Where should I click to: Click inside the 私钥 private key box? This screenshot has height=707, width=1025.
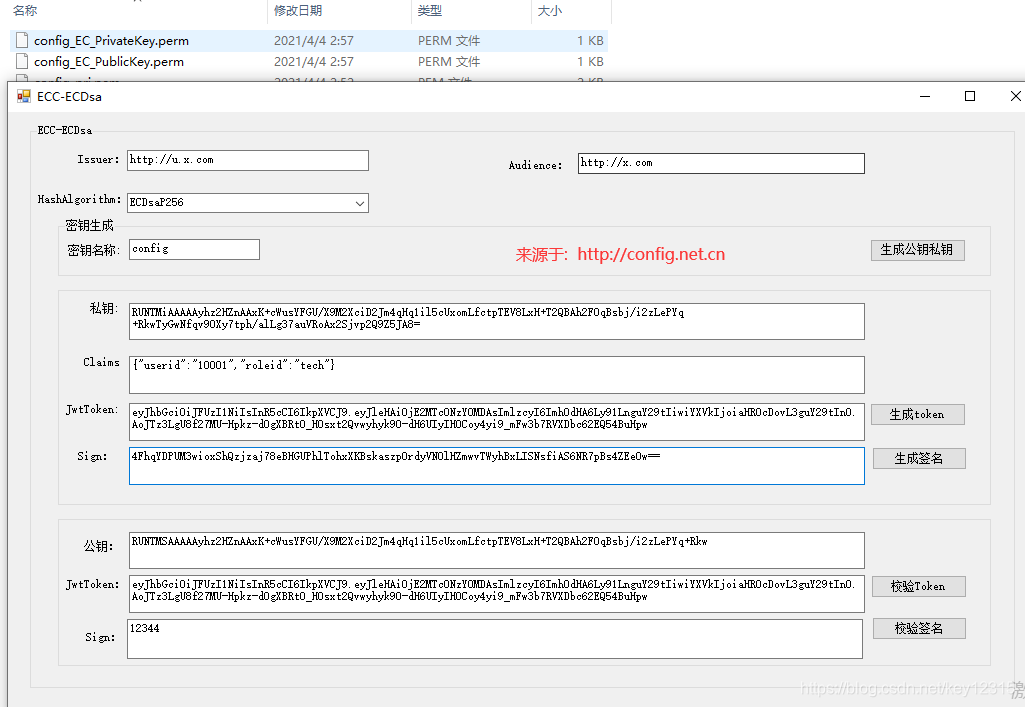(495, 321)
